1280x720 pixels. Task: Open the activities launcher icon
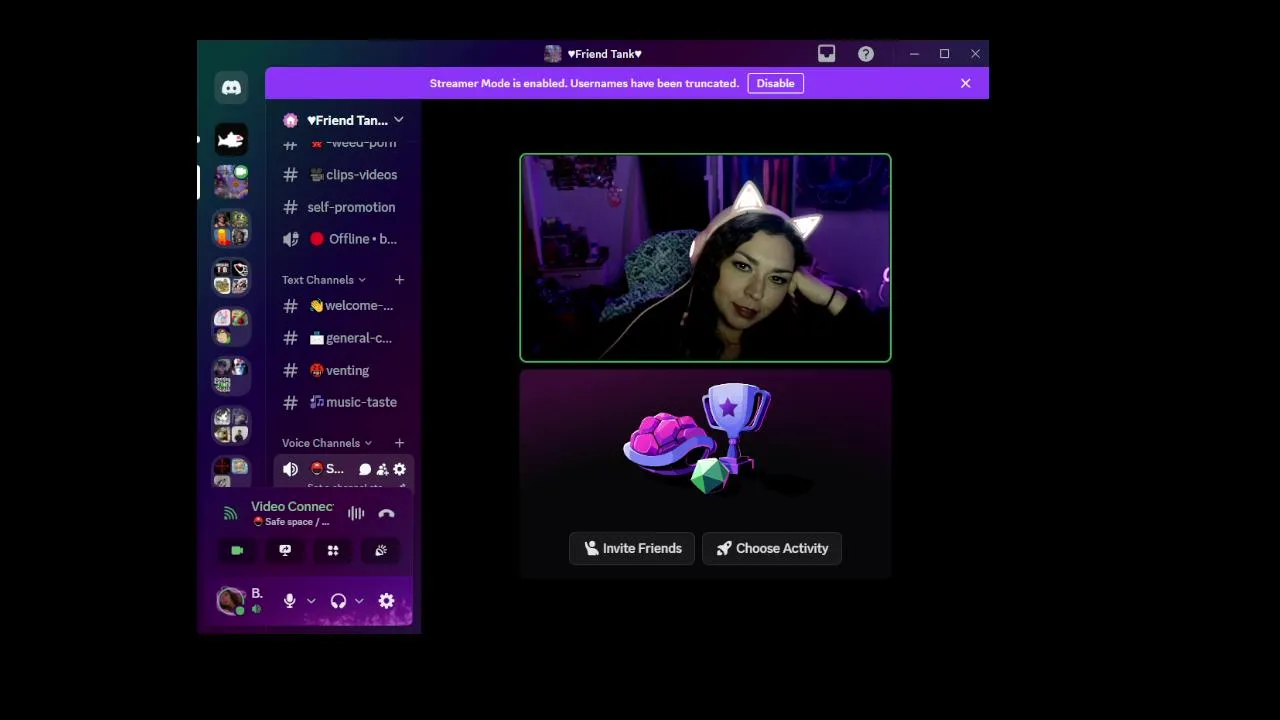(x=333, y=551)
